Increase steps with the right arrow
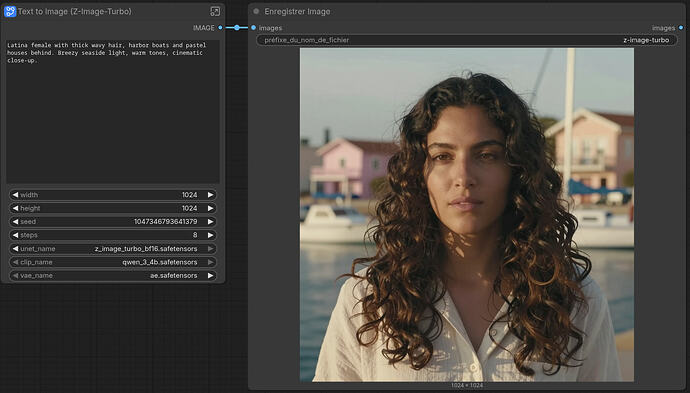This screenshot has width=690, height=393. [210, 235]
